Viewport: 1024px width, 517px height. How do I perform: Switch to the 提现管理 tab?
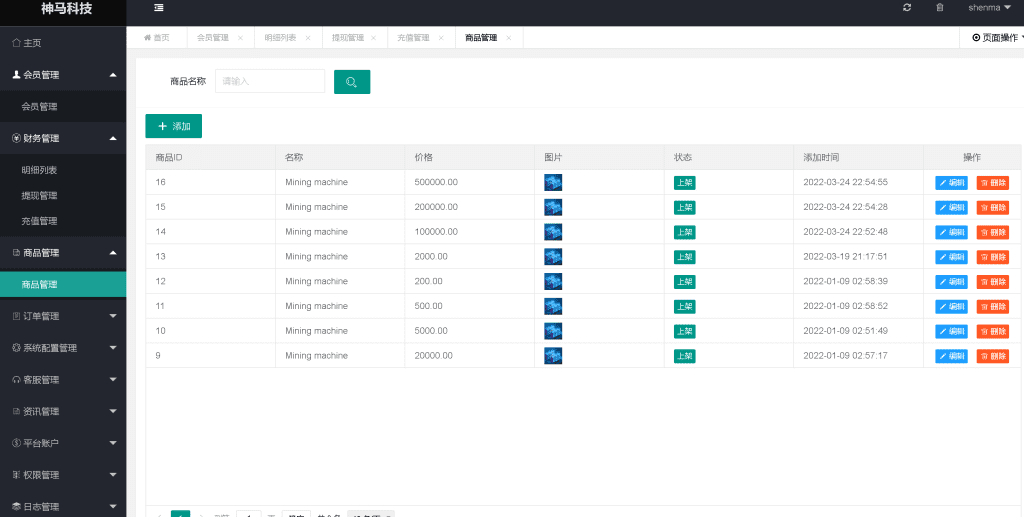pyautogui.click(x=348, y=38)
